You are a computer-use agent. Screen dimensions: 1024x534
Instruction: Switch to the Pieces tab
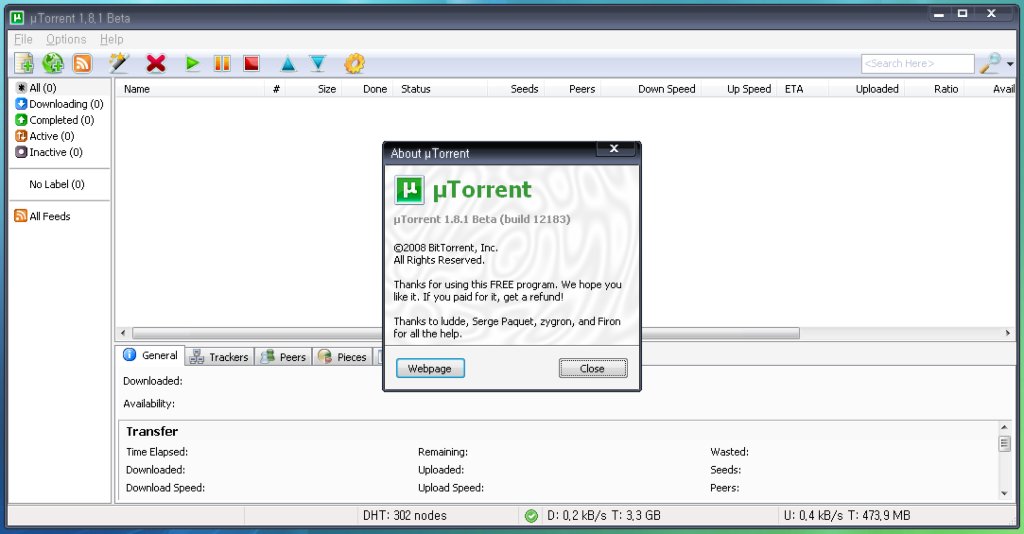(342, 357)
